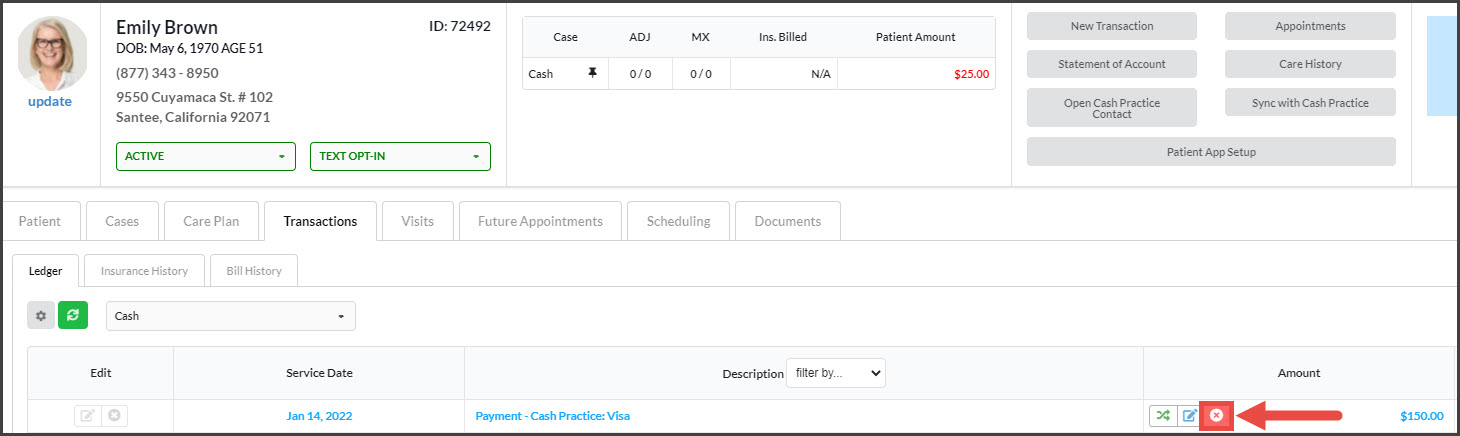Open the TEXT OPT-IN dropdown
1460x436 pixels.
point(400,156)
